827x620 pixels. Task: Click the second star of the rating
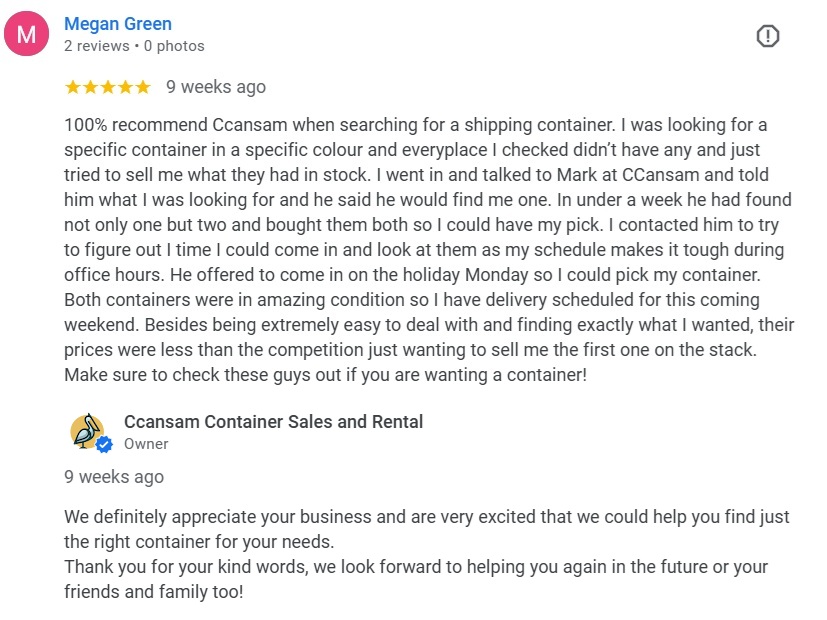tap(90, 87)
